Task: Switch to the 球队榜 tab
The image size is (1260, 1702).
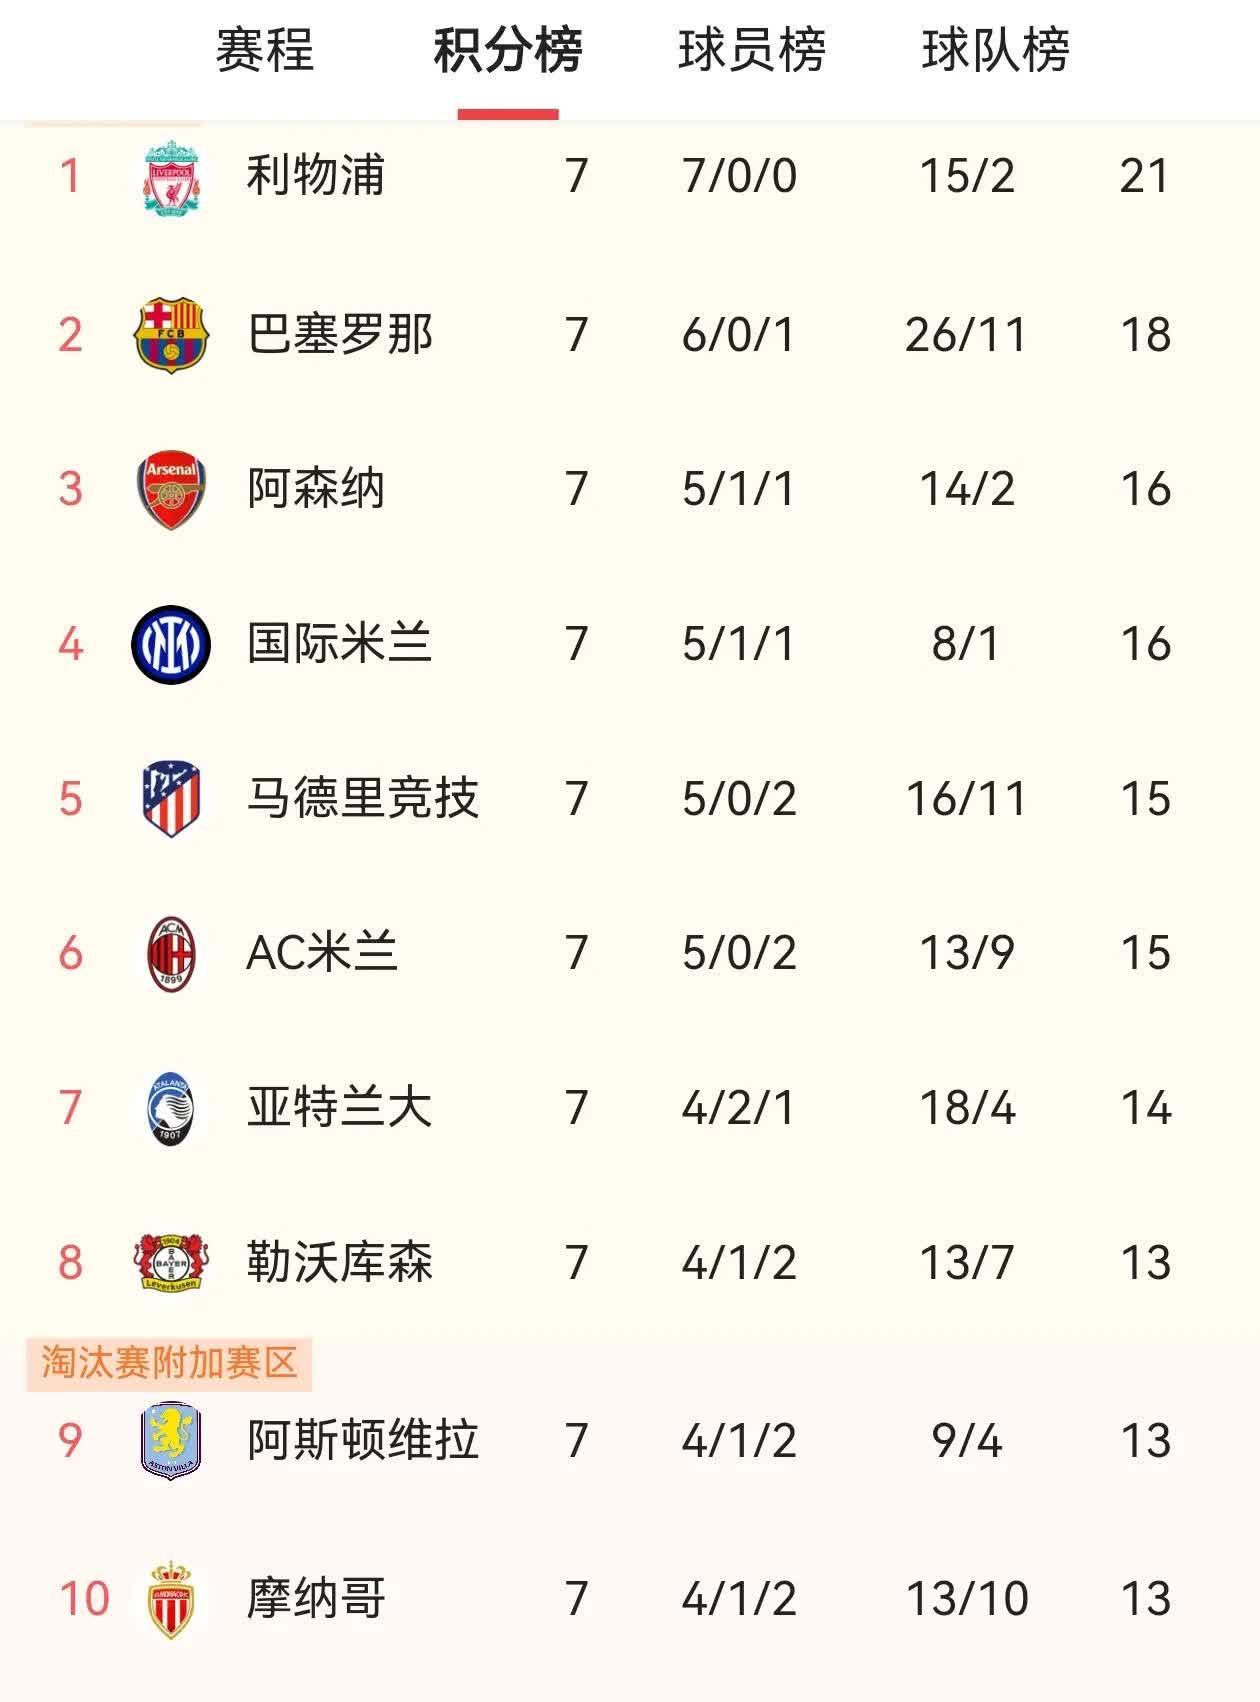Action: point(995,55)
